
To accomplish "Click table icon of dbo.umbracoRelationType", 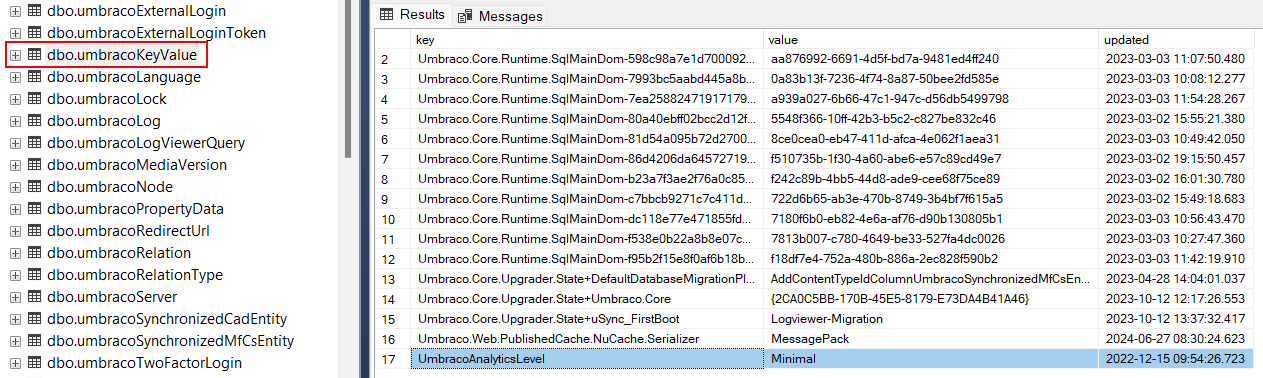I will (34, 275).
